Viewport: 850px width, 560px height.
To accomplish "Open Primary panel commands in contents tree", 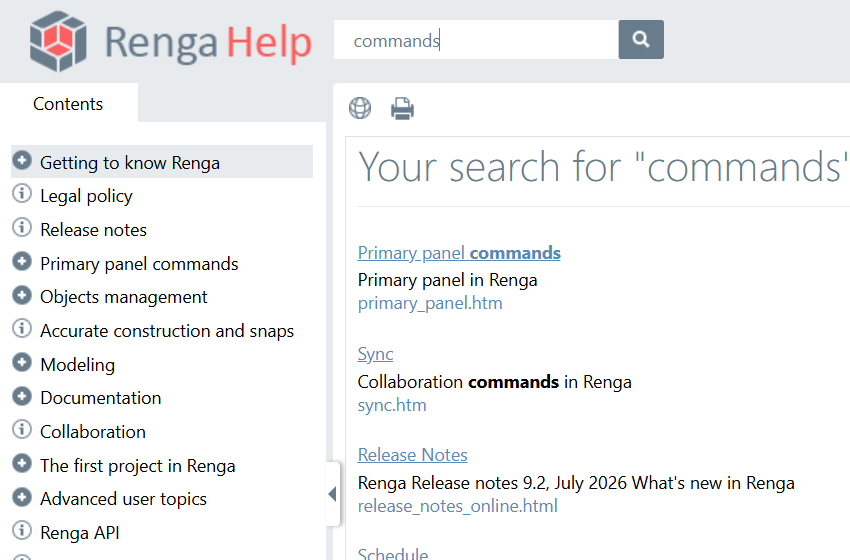I will coord(139,263).
